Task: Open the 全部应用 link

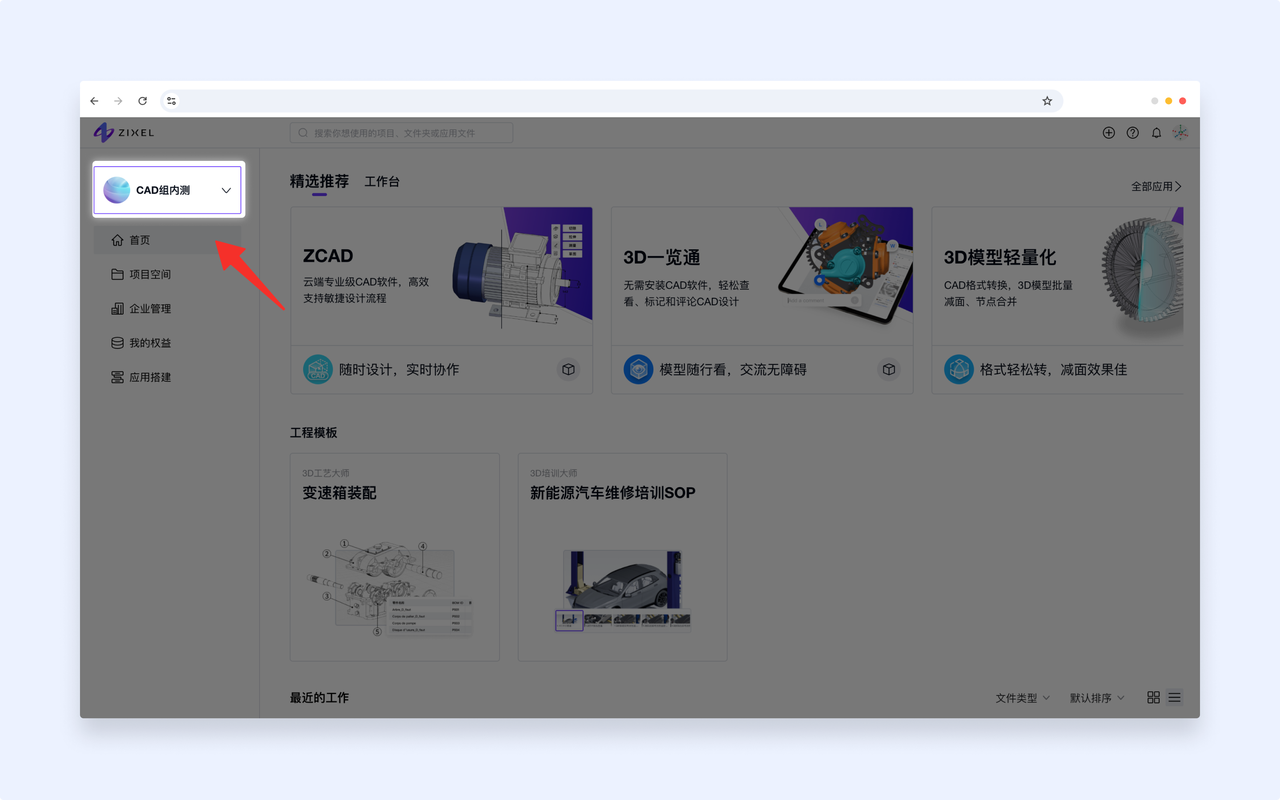Action: pyautogui.click(x=1156, y=187)
